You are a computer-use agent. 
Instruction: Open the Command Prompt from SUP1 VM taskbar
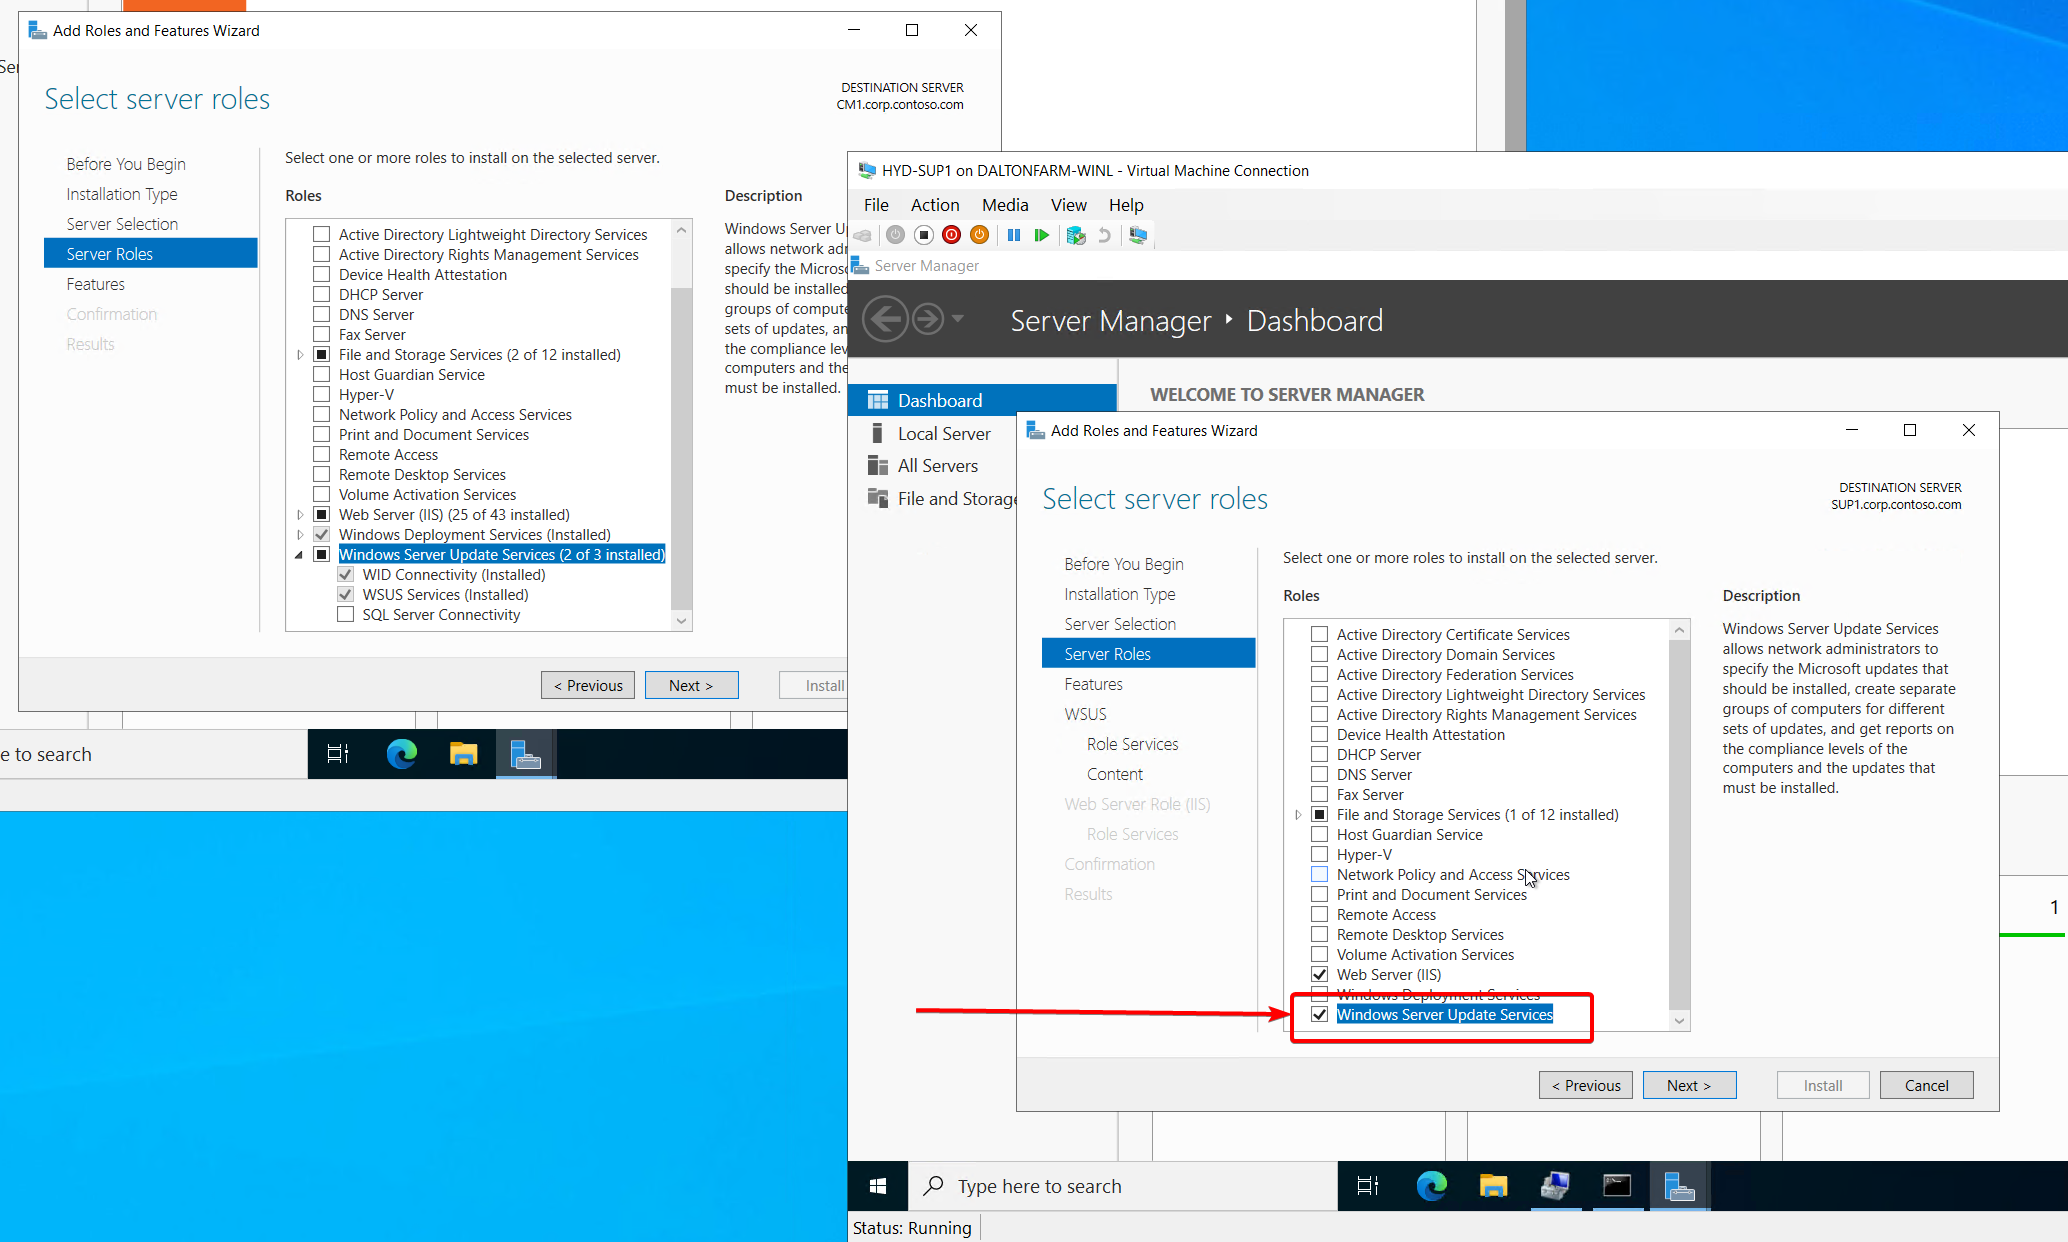point(1617,1186)
